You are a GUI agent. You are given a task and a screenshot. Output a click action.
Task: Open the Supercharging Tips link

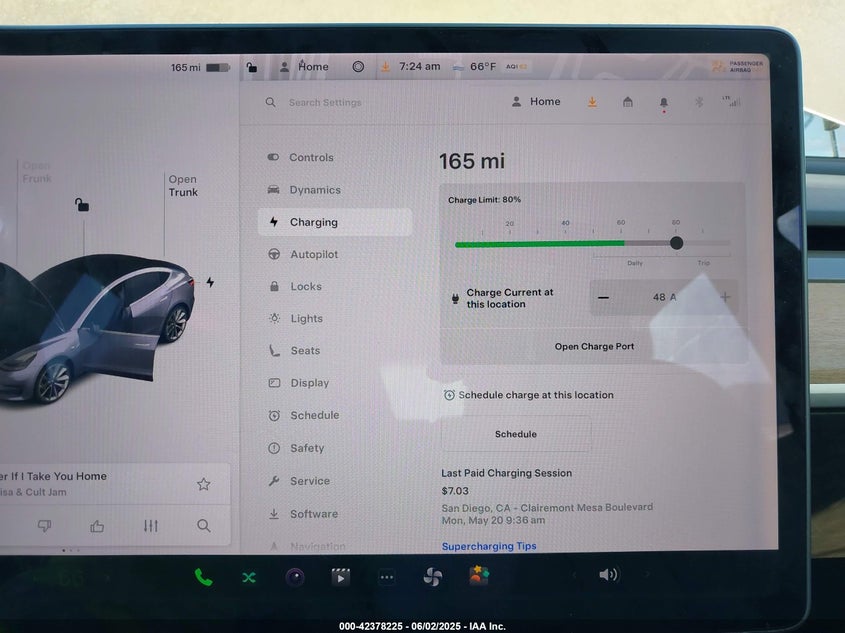click(x=489, y=546)
